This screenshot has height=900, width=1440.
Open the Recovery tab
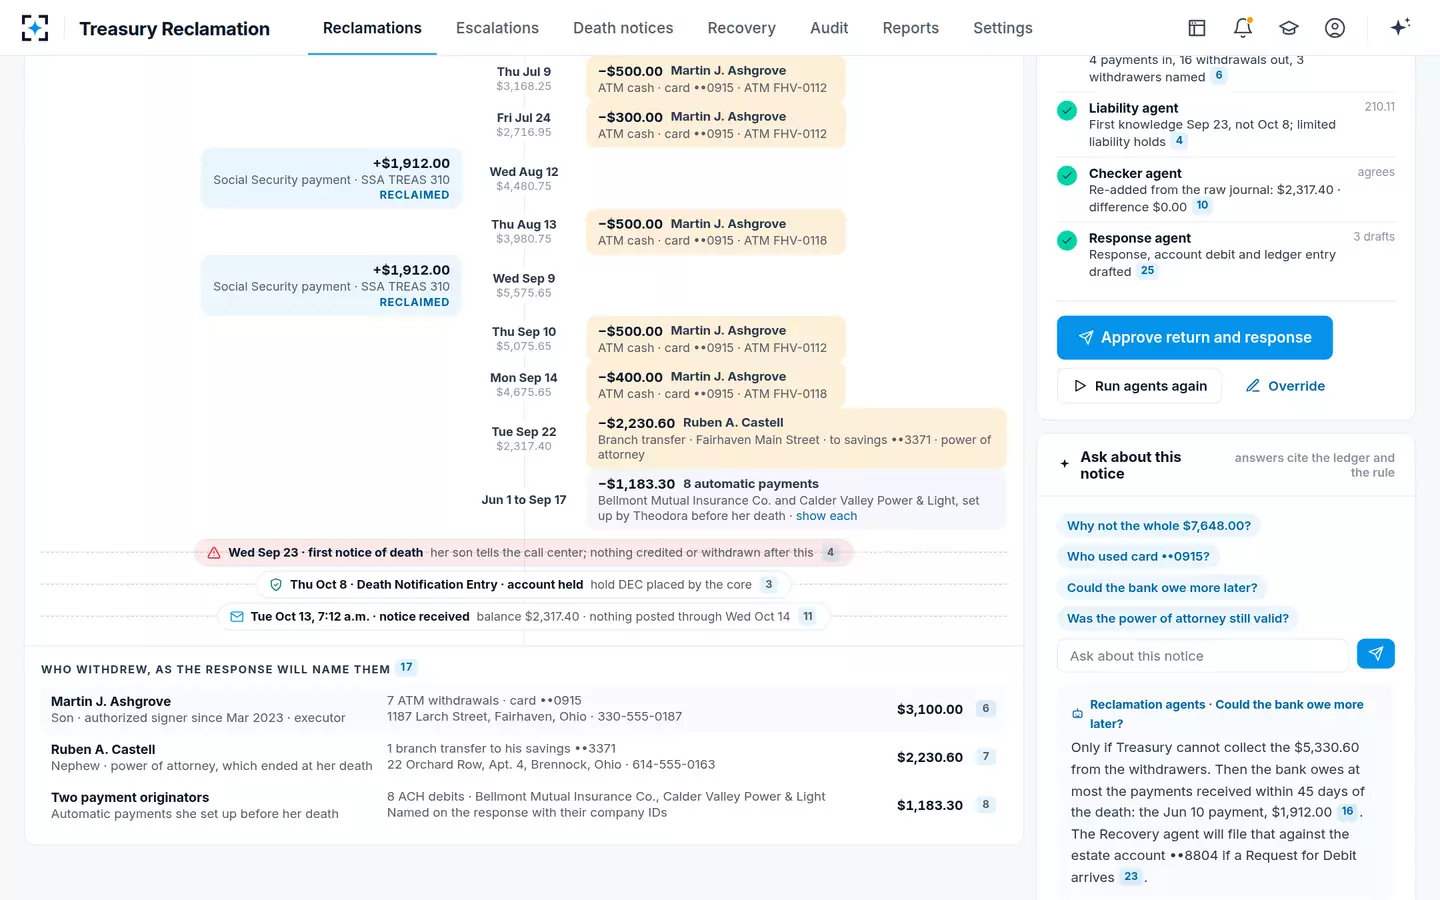pos(741,28)
